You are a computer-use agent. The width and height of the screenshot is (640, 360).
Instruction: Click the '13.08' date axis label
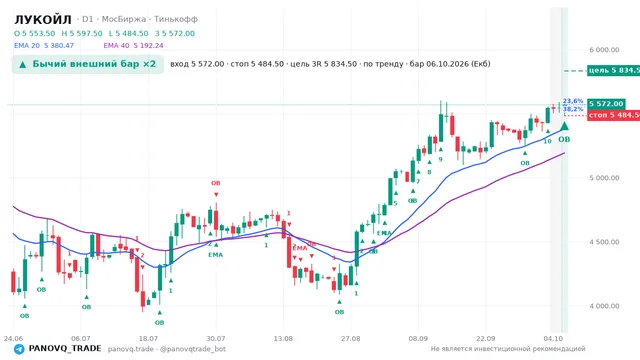pyautogui.click(x=283, y=339)
